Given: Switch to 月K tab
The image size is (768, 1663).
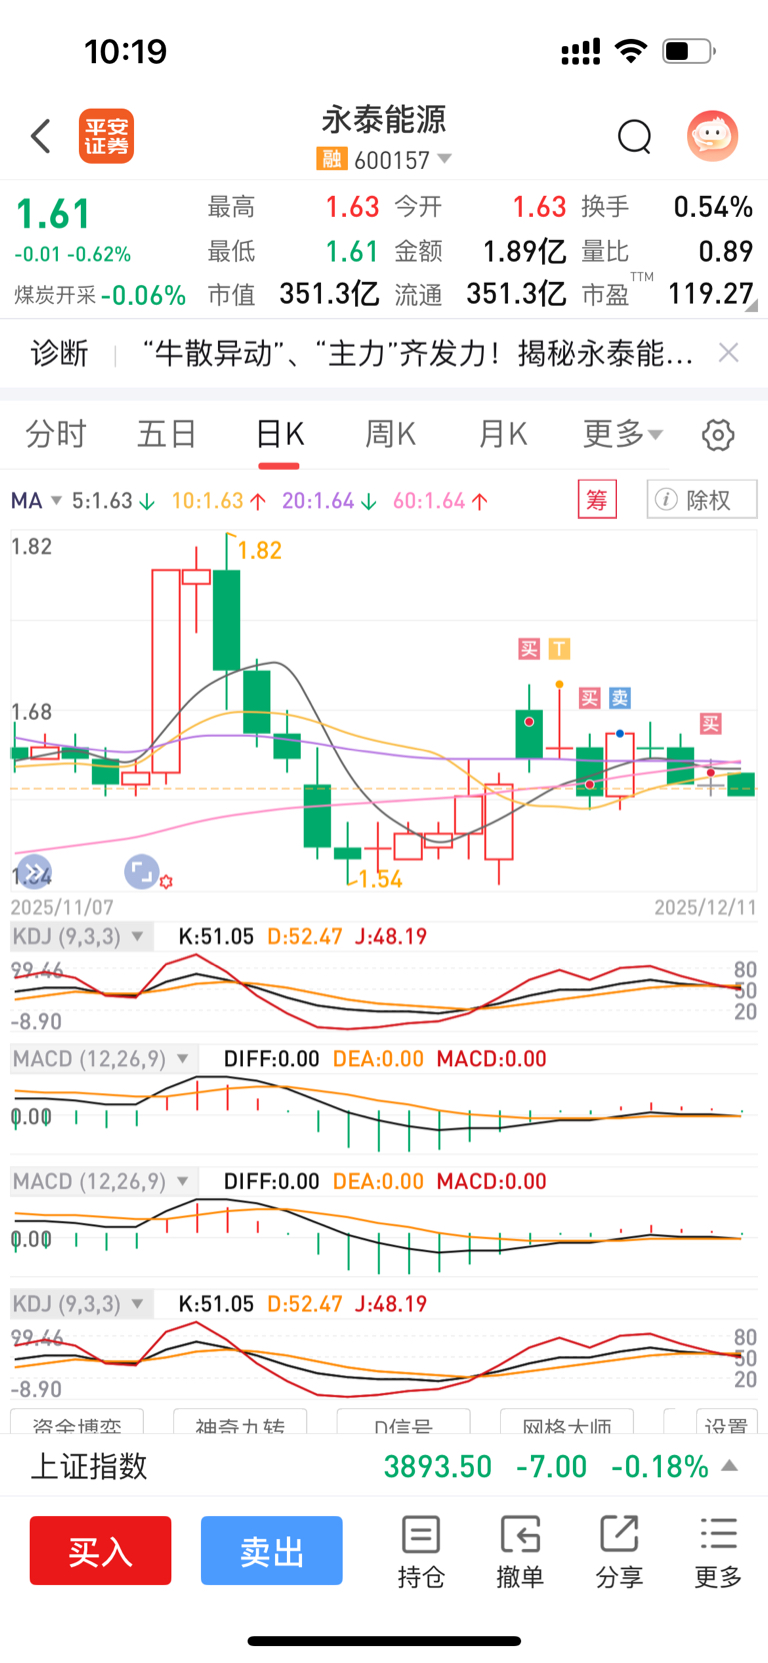Looking at the screenshot, I should coord(502,434).
